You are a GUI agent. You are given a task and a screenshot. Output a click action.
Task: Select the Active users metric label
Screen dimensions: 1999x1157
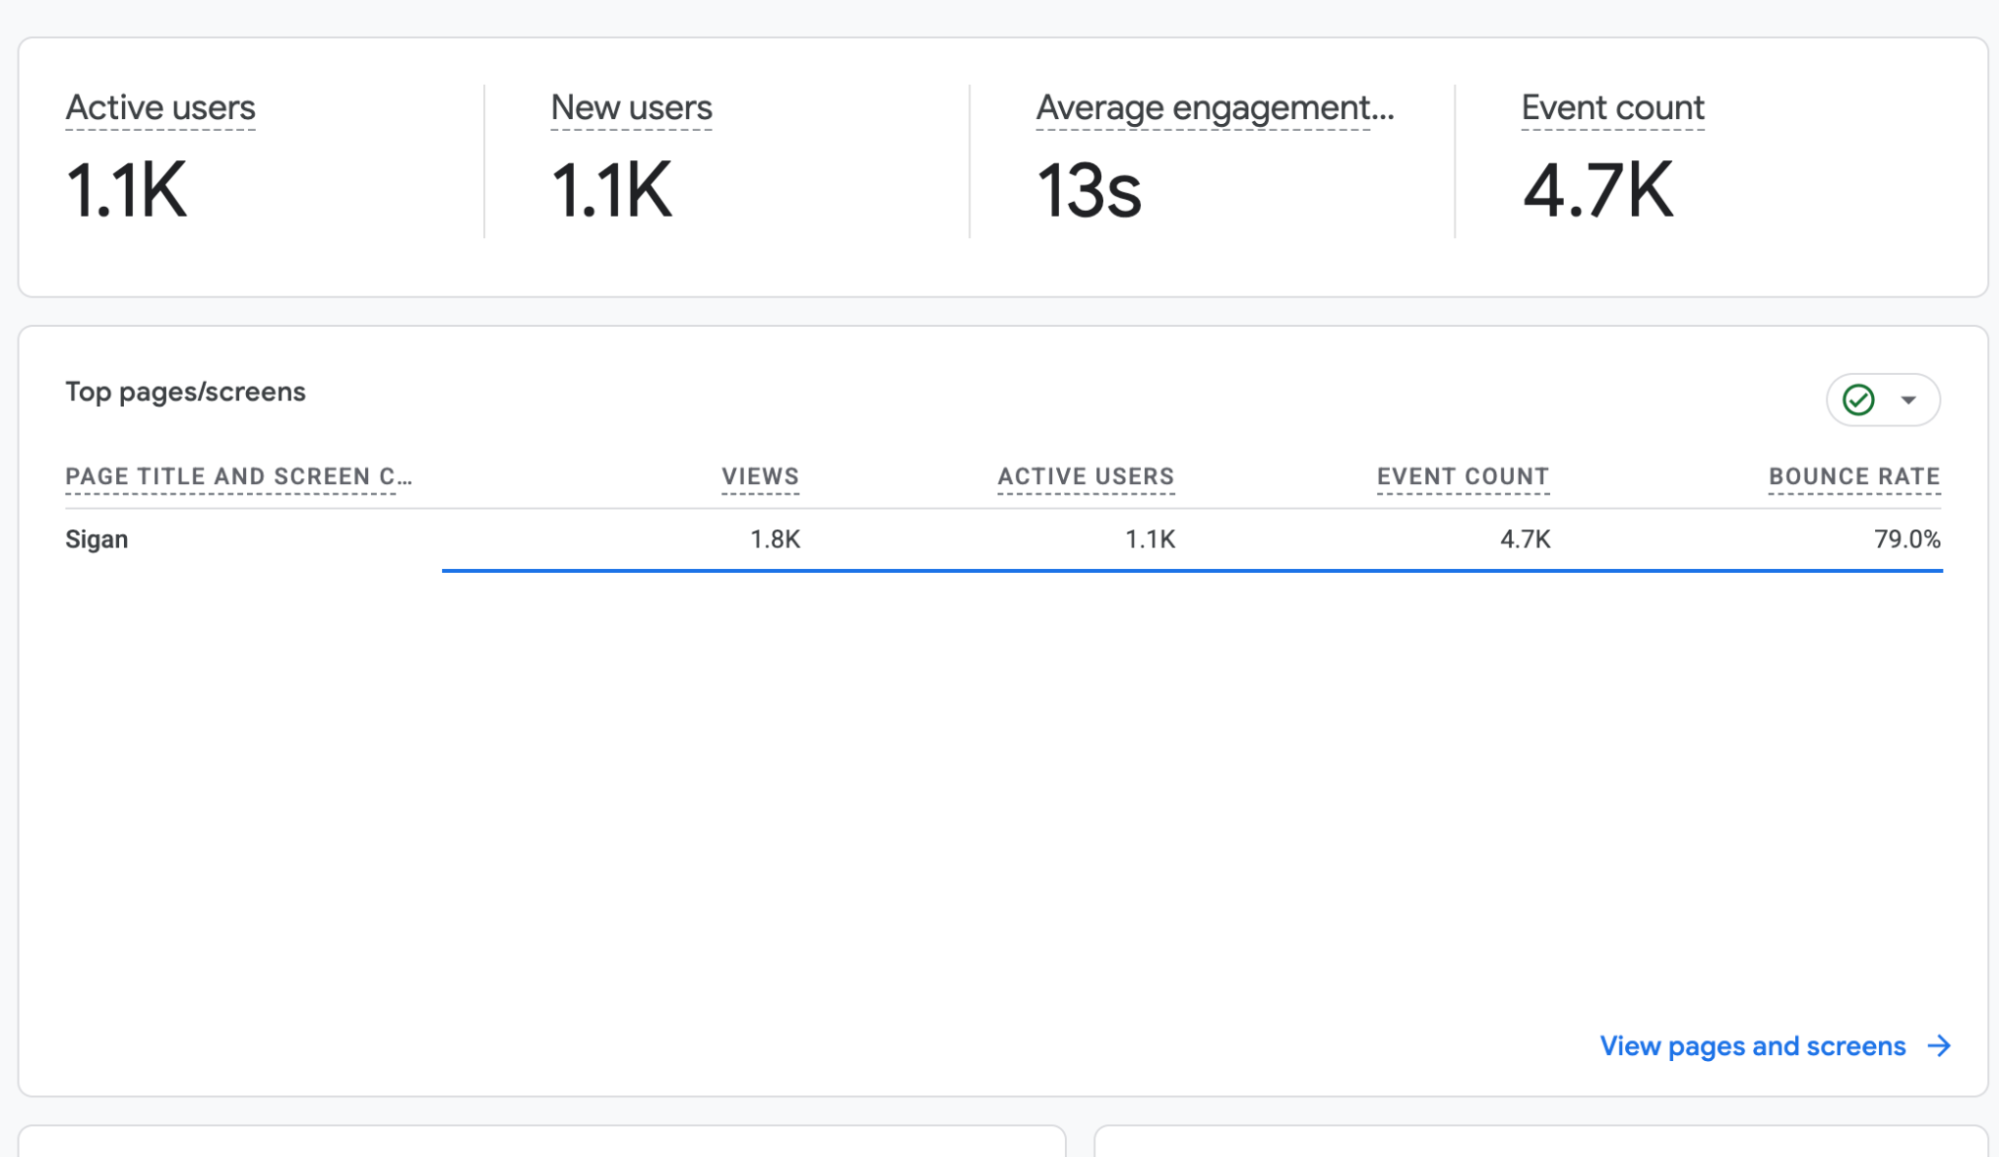click(160, 108)
